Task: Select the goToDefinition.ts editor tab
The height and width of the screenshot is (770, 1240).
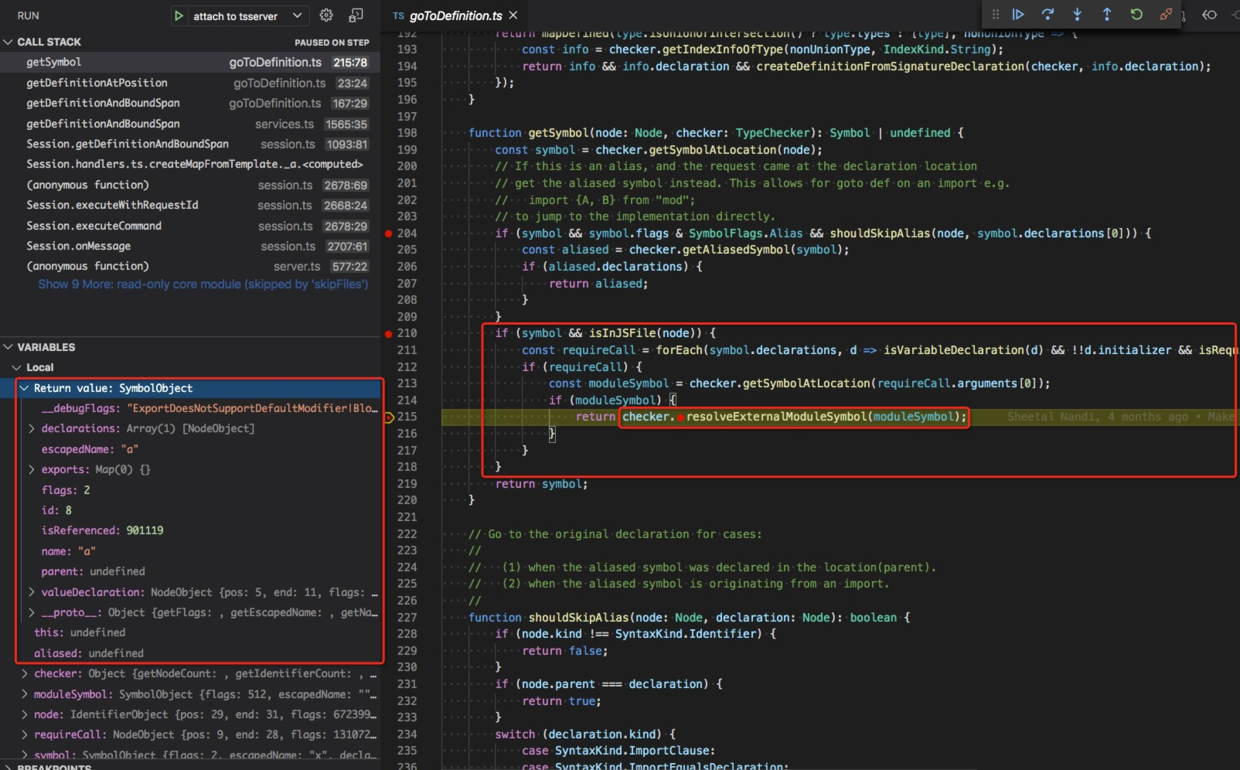Action: pos(455,16)
